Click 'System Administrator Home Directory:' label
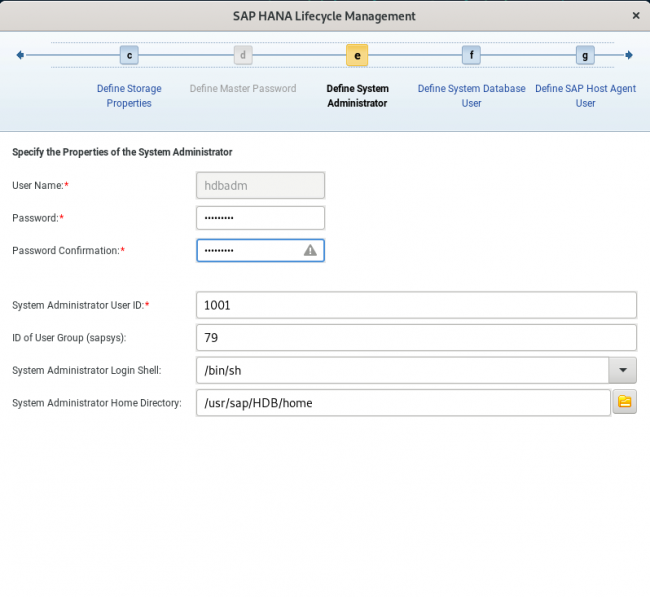This screenshot has width=650, height=597. [97, 403]
